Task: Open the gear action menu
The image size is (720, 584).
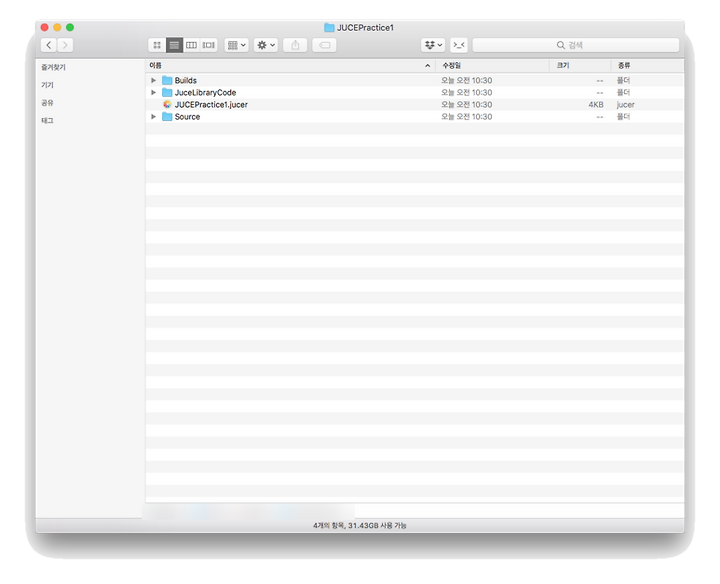Action: [266, 45]
